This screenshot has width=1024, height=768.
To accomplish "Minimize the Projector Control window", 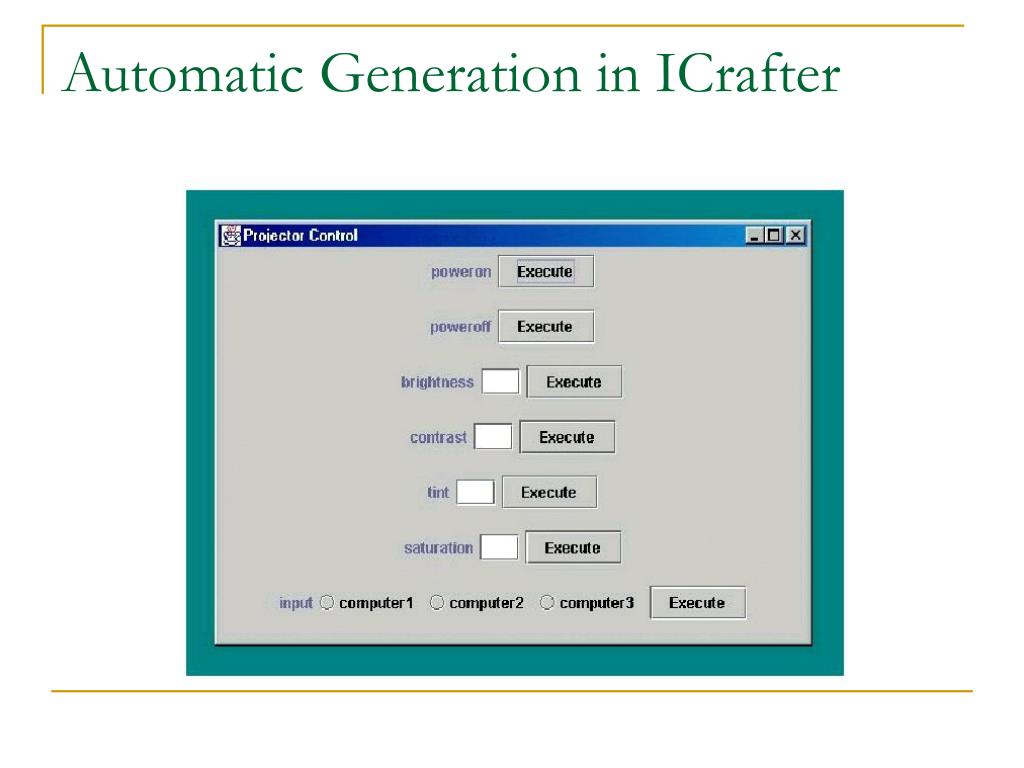I will tap(755, 235).
